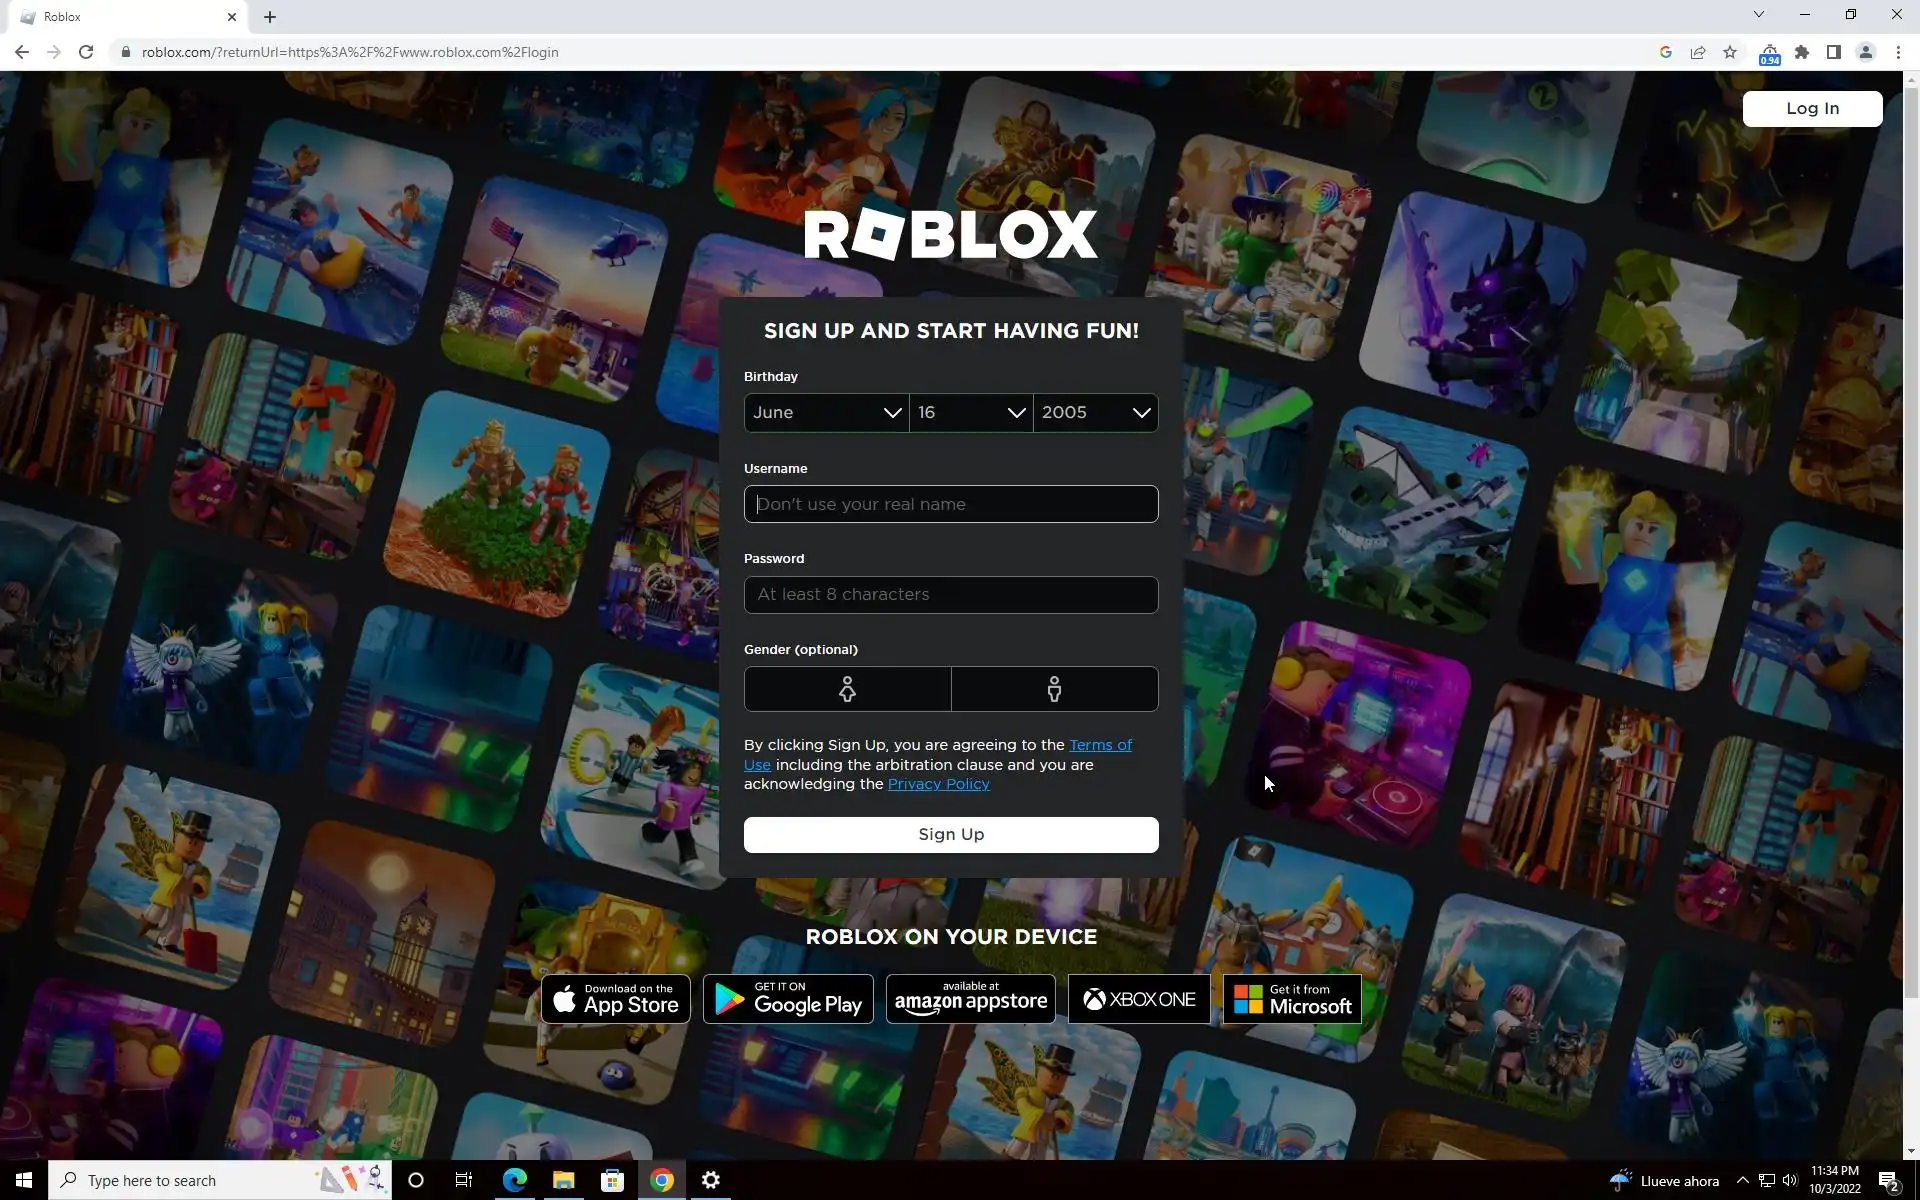1920x1200 pixels.
Task: Bookmark this page with the star icon
Action: point(1730,52)
